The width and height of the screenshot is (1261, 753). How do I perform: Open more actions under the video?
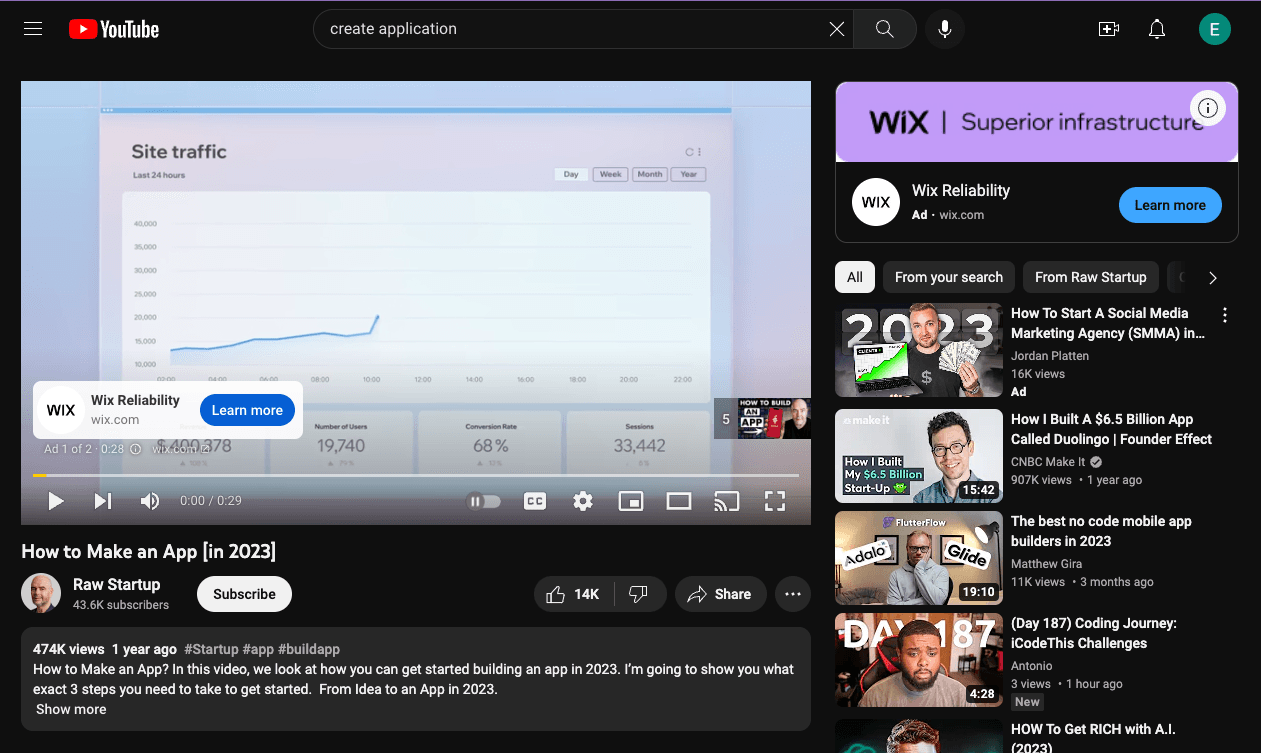point(793,594)
